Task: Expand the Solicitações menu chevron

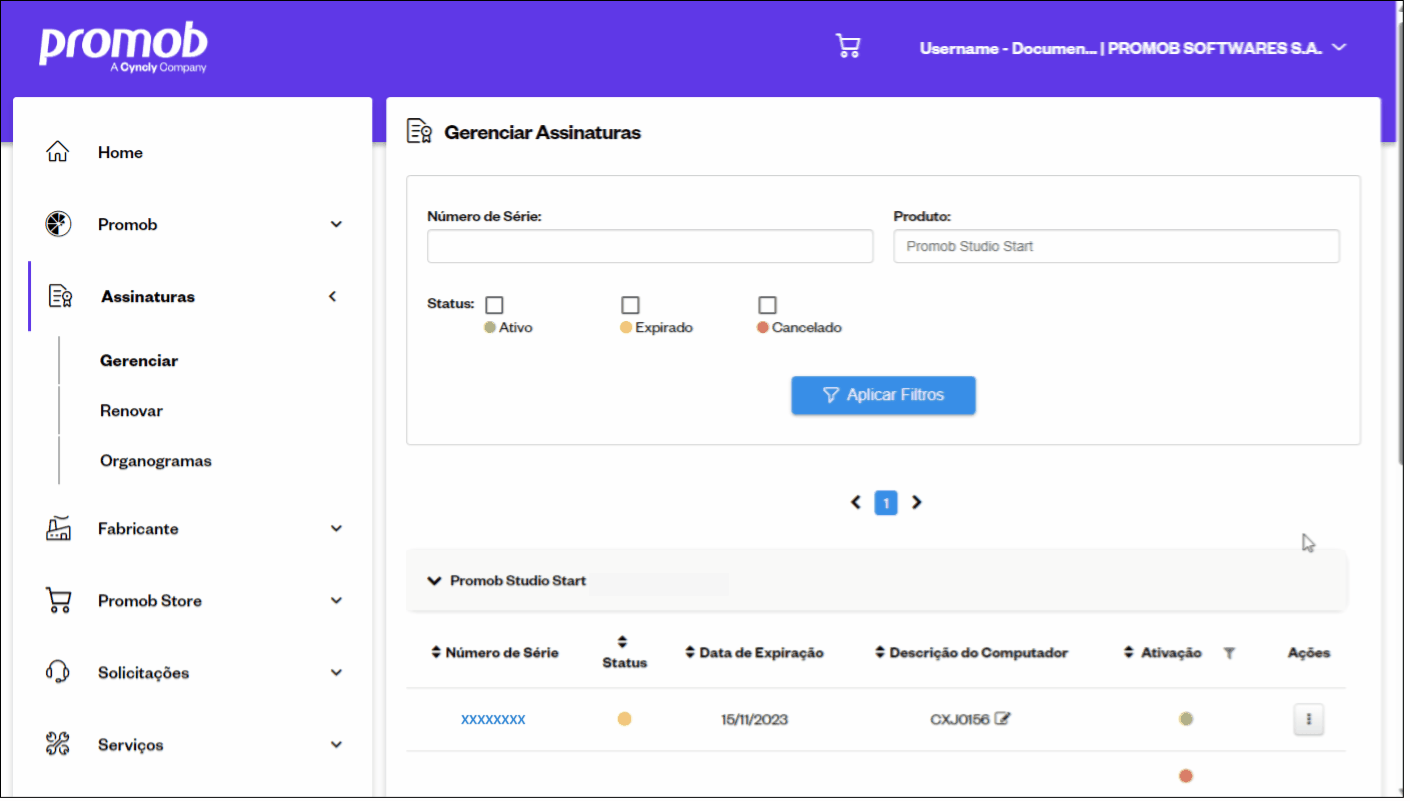Action: pos(336,672)
